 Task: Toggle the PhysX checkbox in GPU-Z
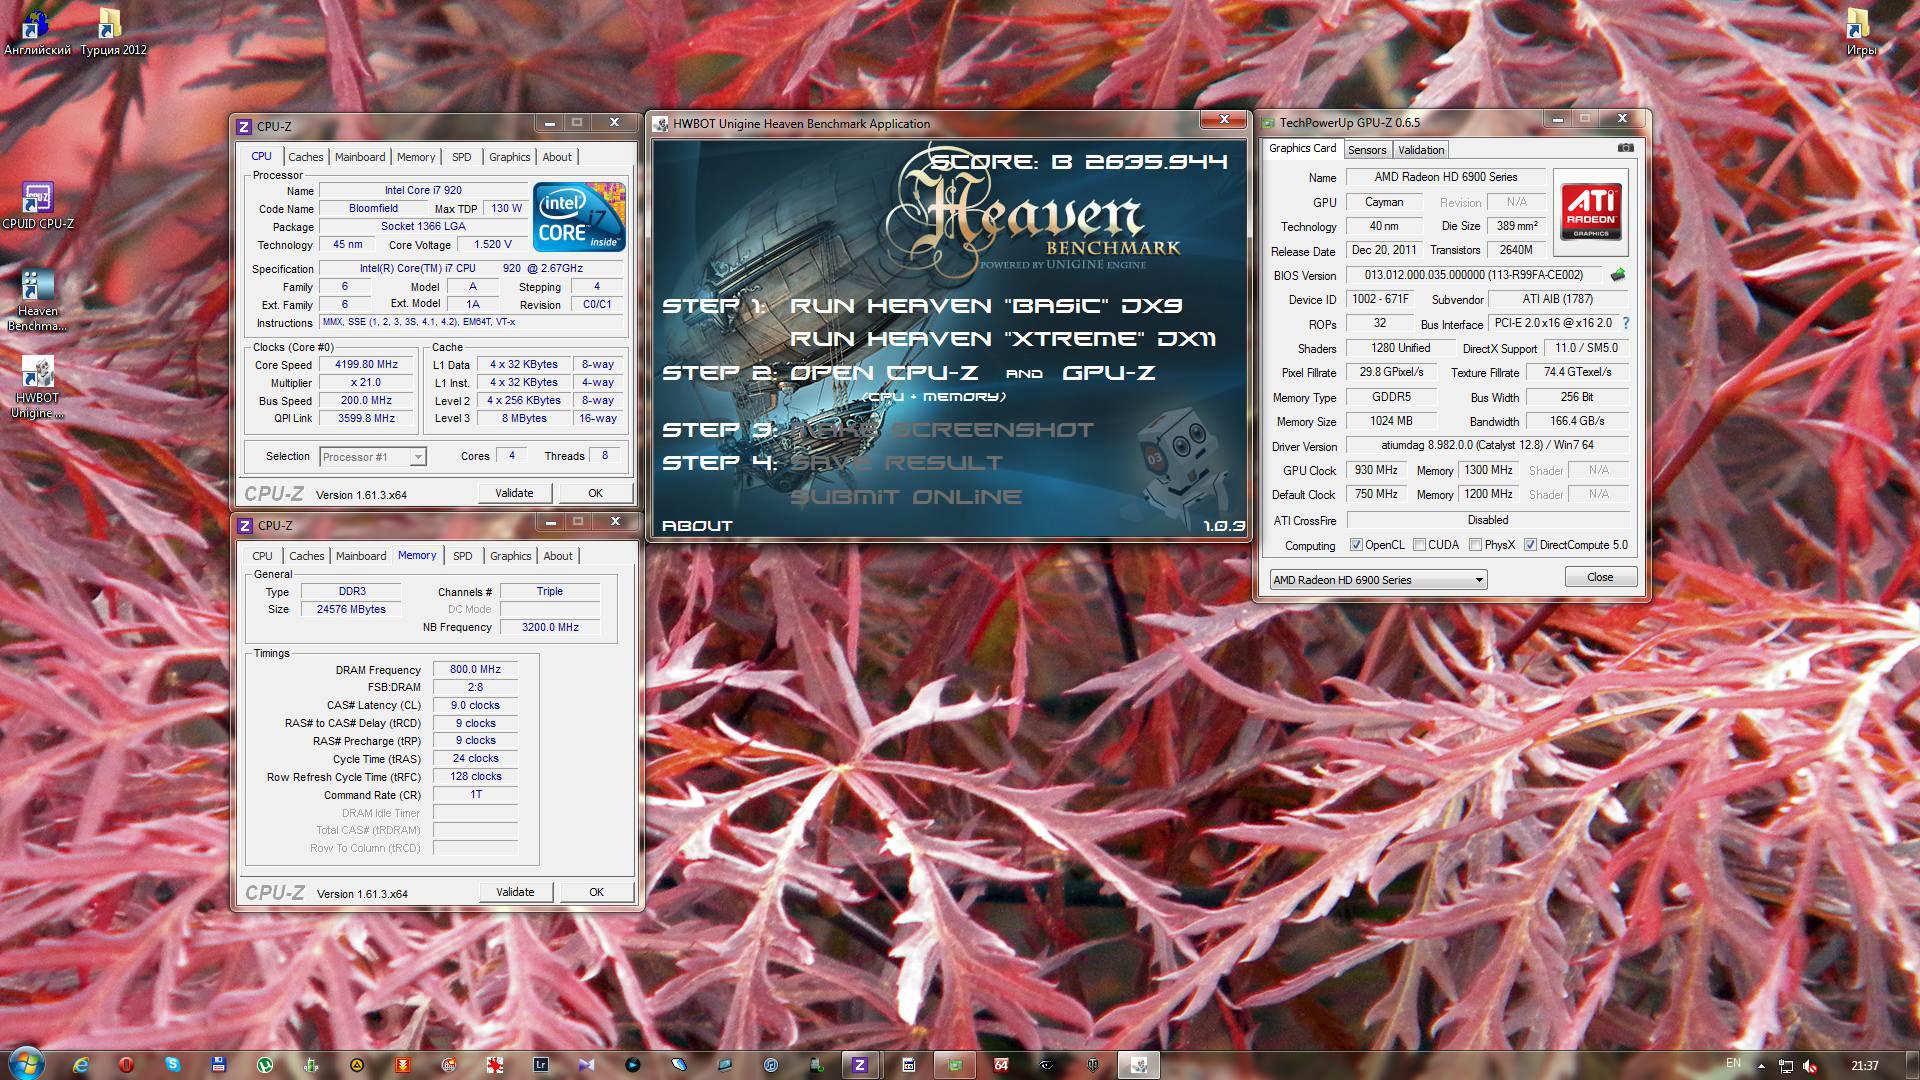click(1475, 545)
